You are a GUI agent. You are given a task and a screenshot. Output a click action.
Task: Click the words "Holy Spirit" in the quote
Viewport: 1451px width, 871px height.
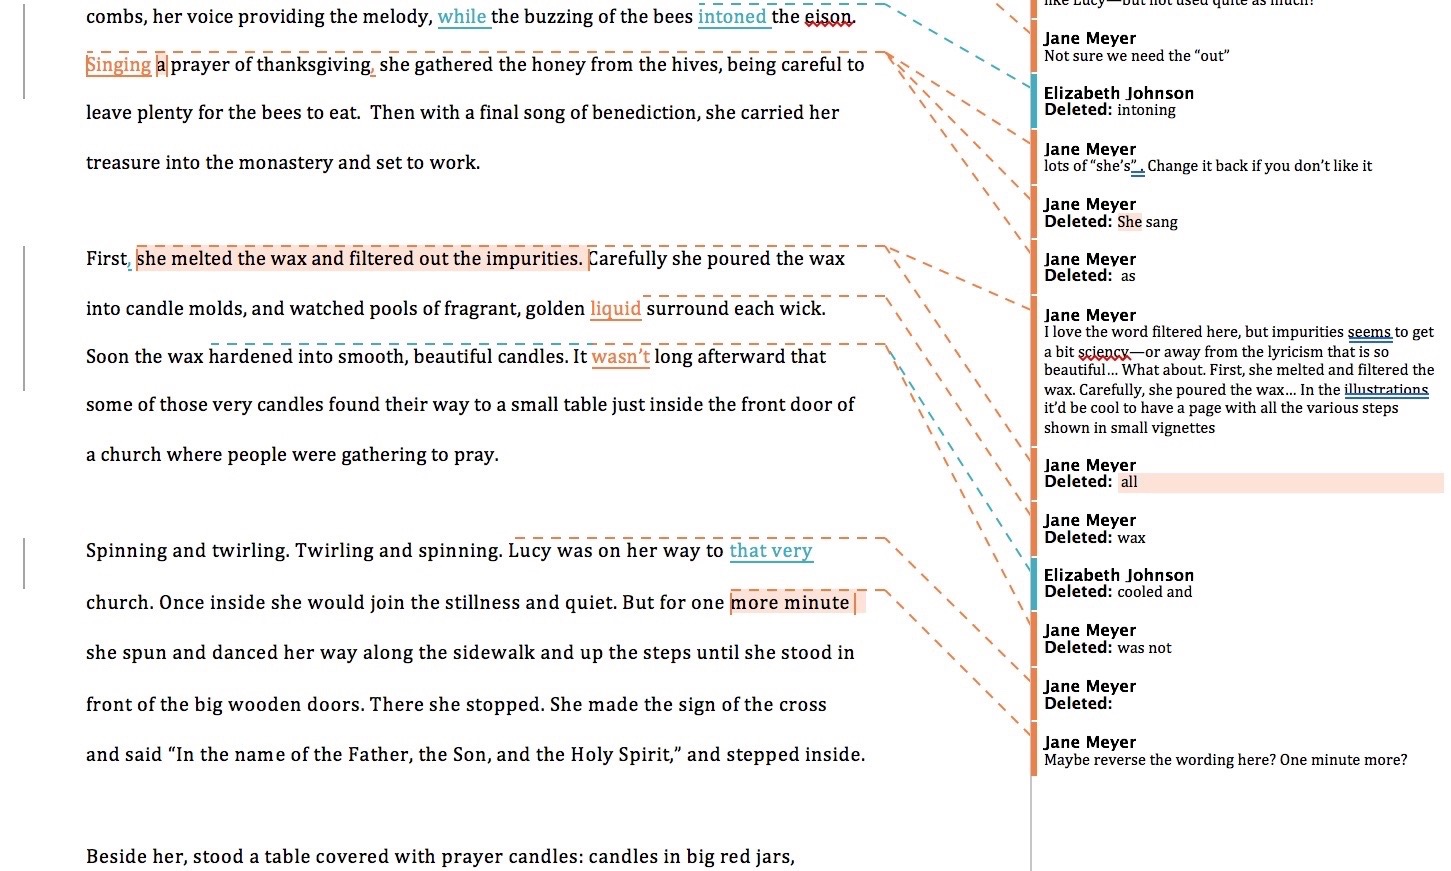pos(621,754)
